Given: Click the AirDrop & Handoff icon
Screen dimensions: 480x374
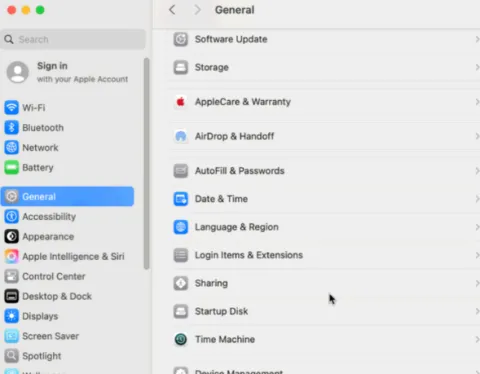Looking at the screenshot, I should click(x=181, y=136).
